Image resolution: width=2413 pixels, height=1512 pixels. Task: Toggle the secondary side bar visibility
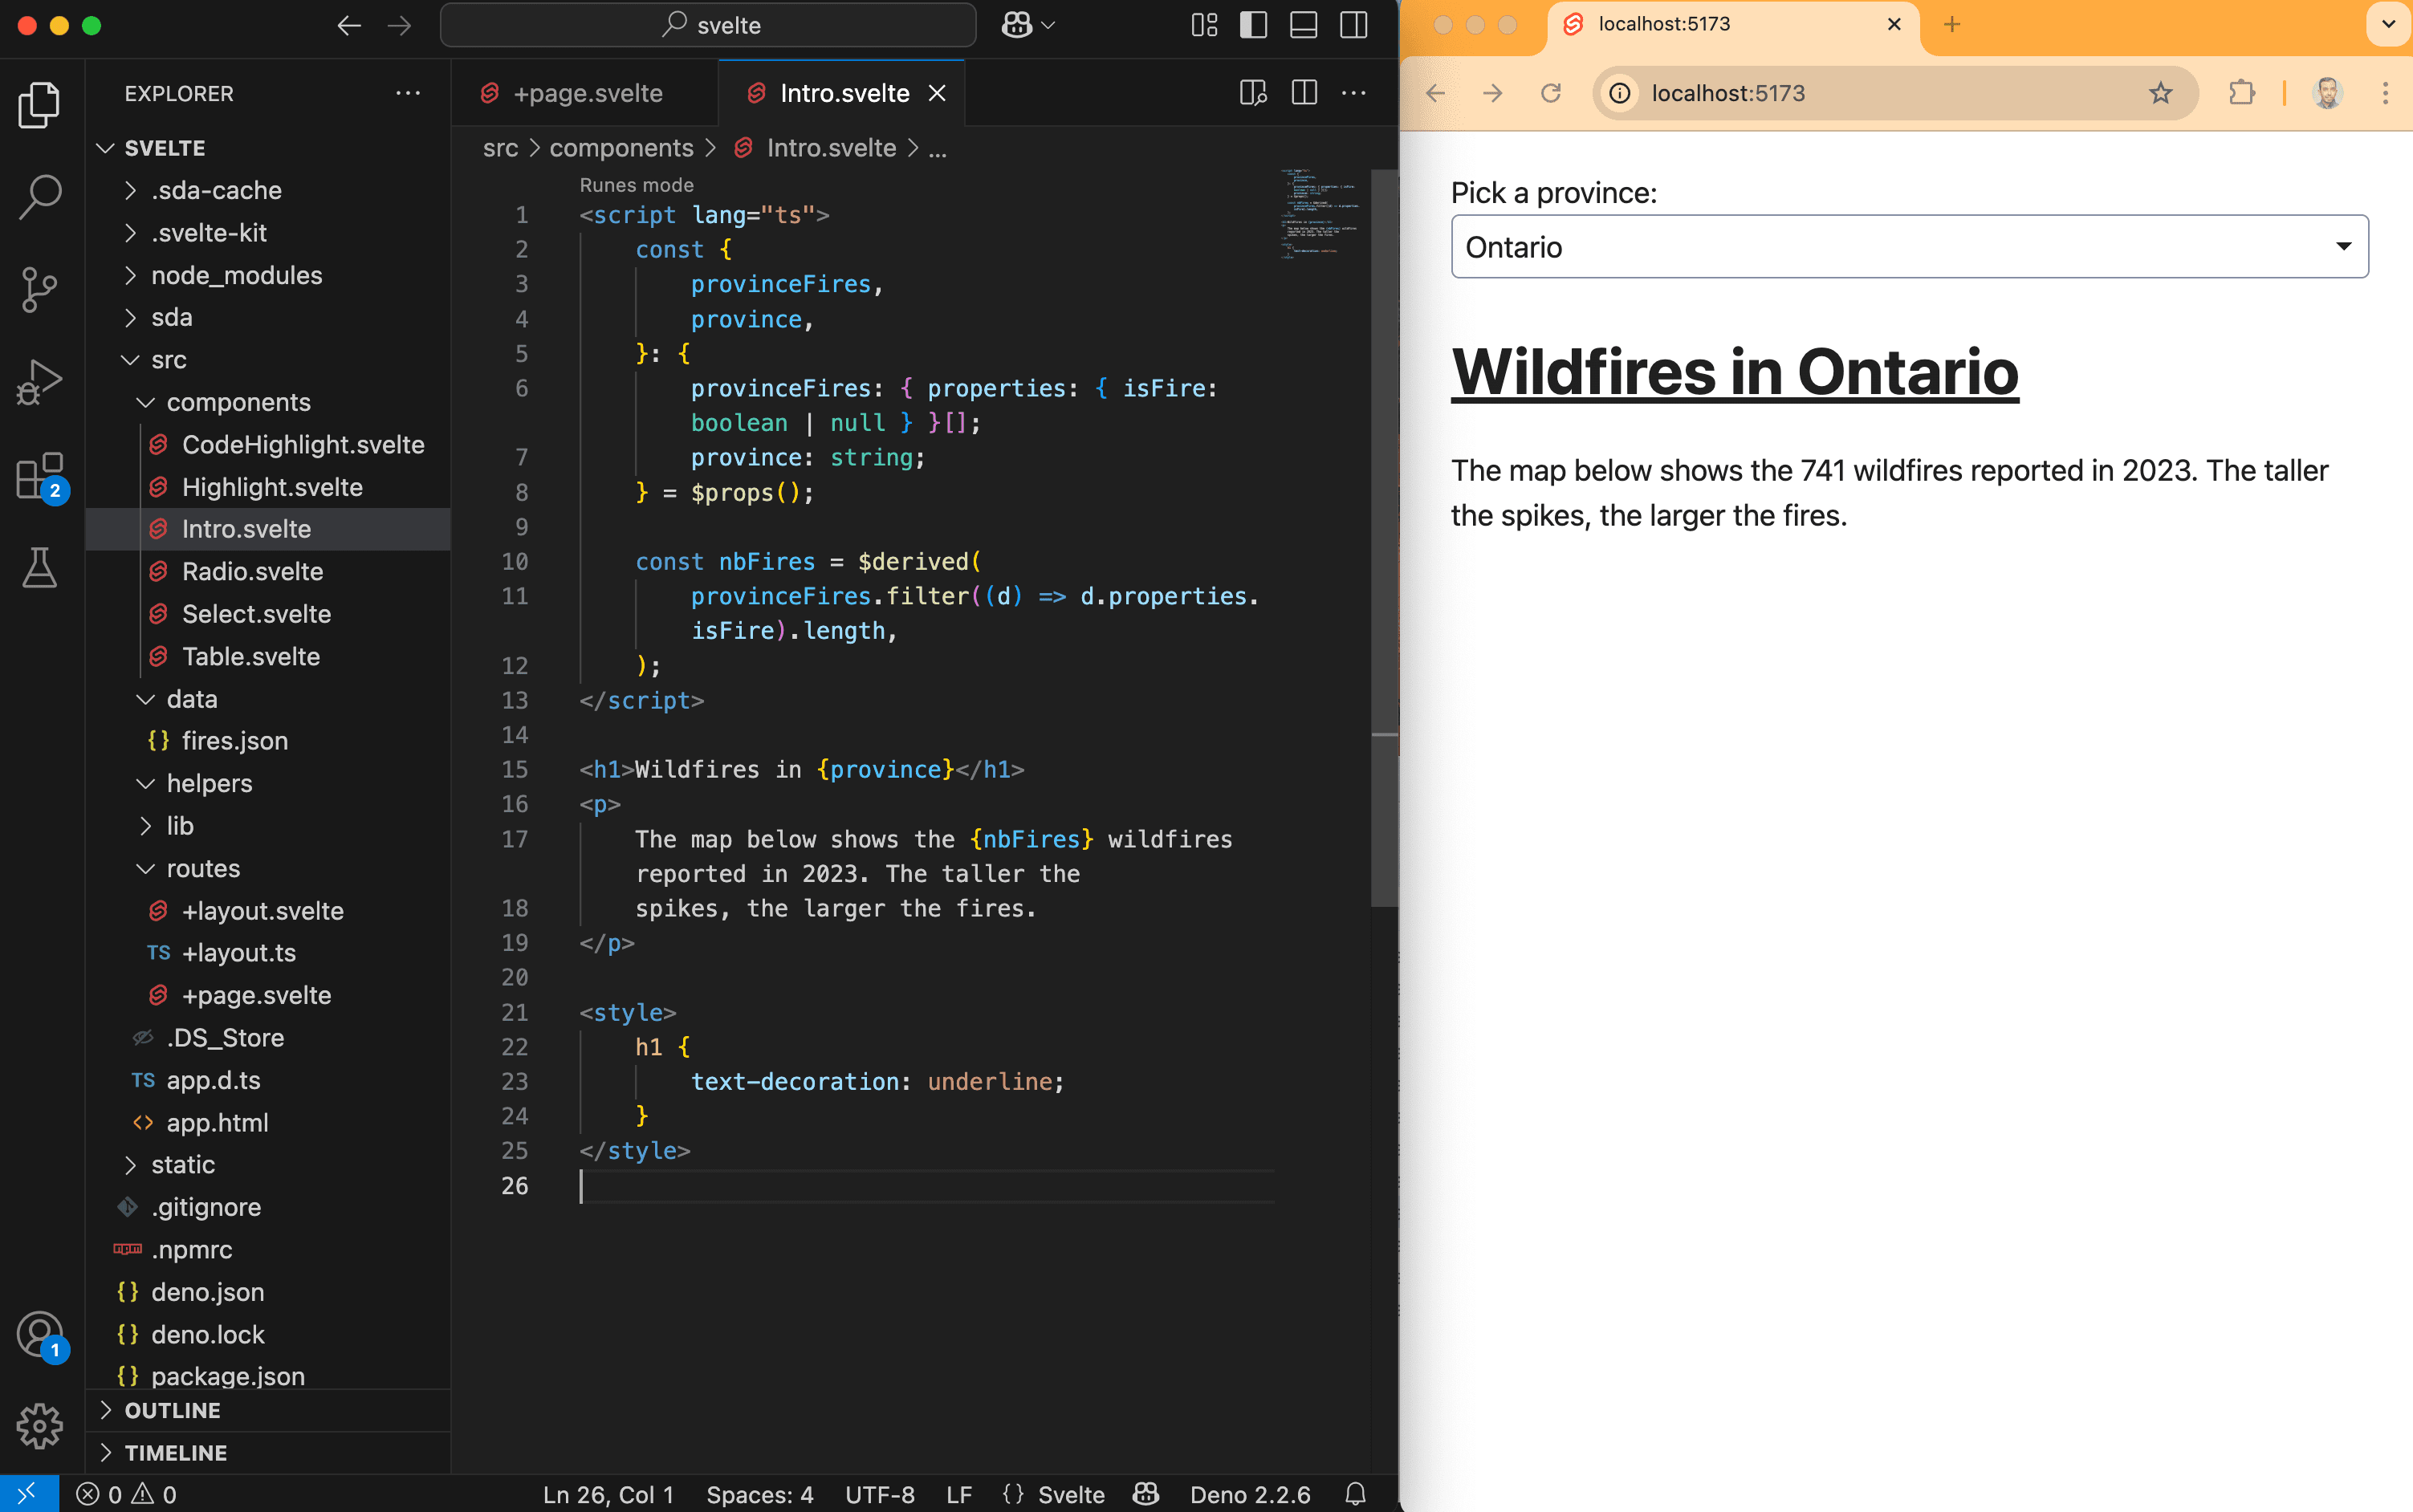[x=1354, y=25]
